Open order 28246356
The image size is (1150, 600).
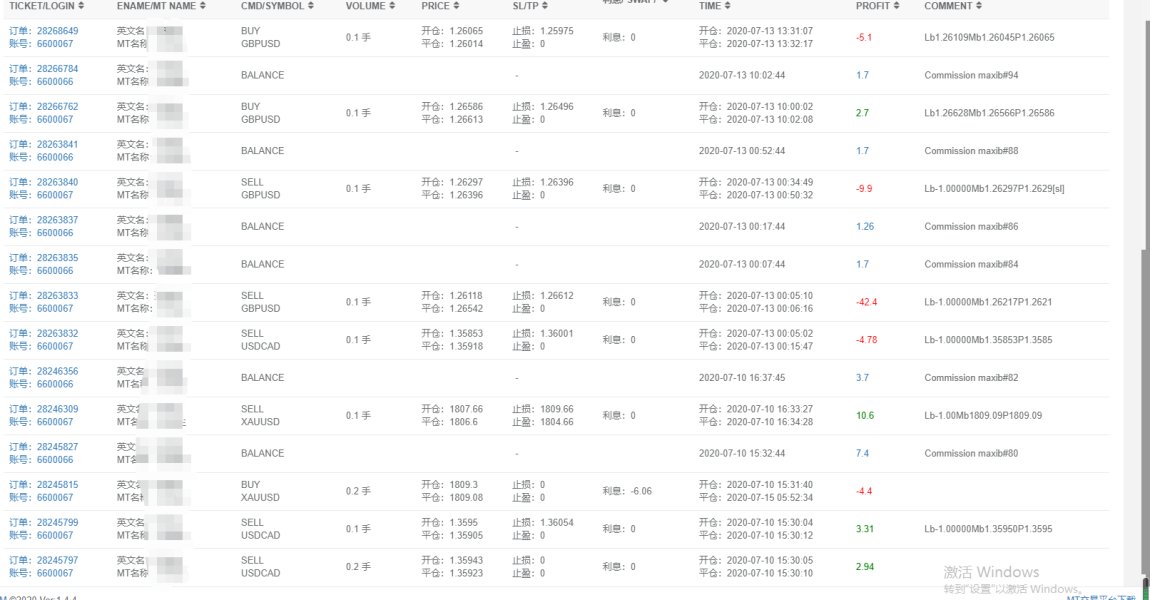coord(57,371)
